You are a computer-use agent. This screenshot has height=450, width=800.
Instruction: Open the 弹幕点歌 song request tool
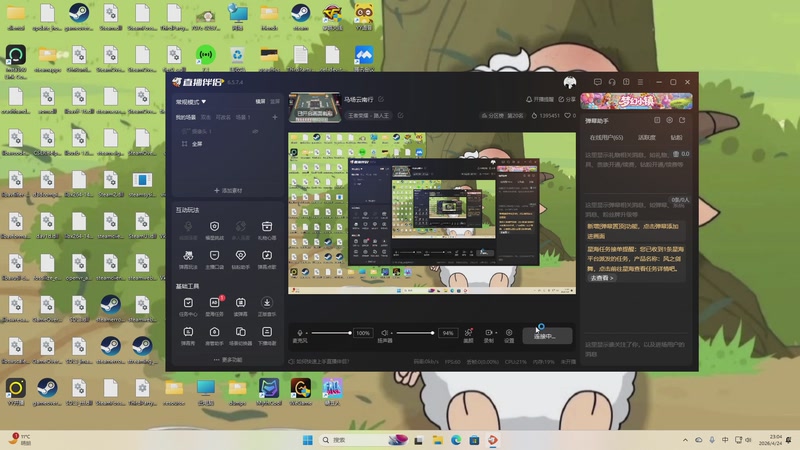click(x=267, y=259)
